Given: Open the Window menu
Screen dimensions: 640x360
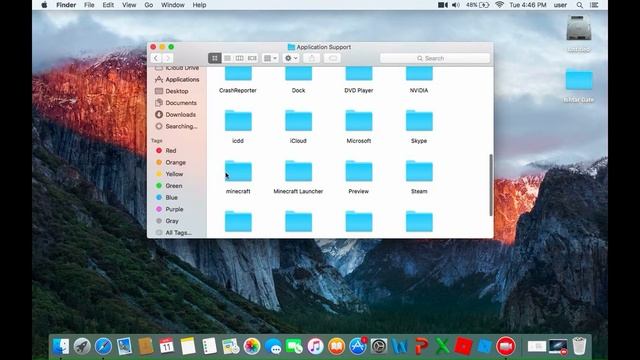Looking at the screenshot, I should click(x=173, y=5).
